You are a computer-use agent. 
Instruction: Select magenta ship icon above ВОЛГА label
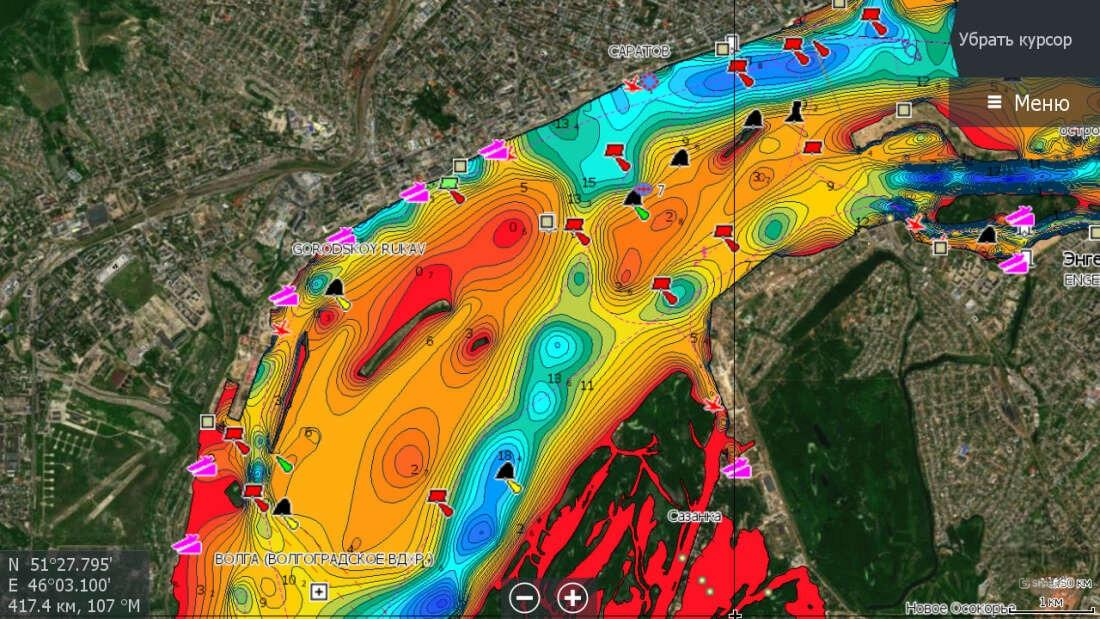point(187,544)
